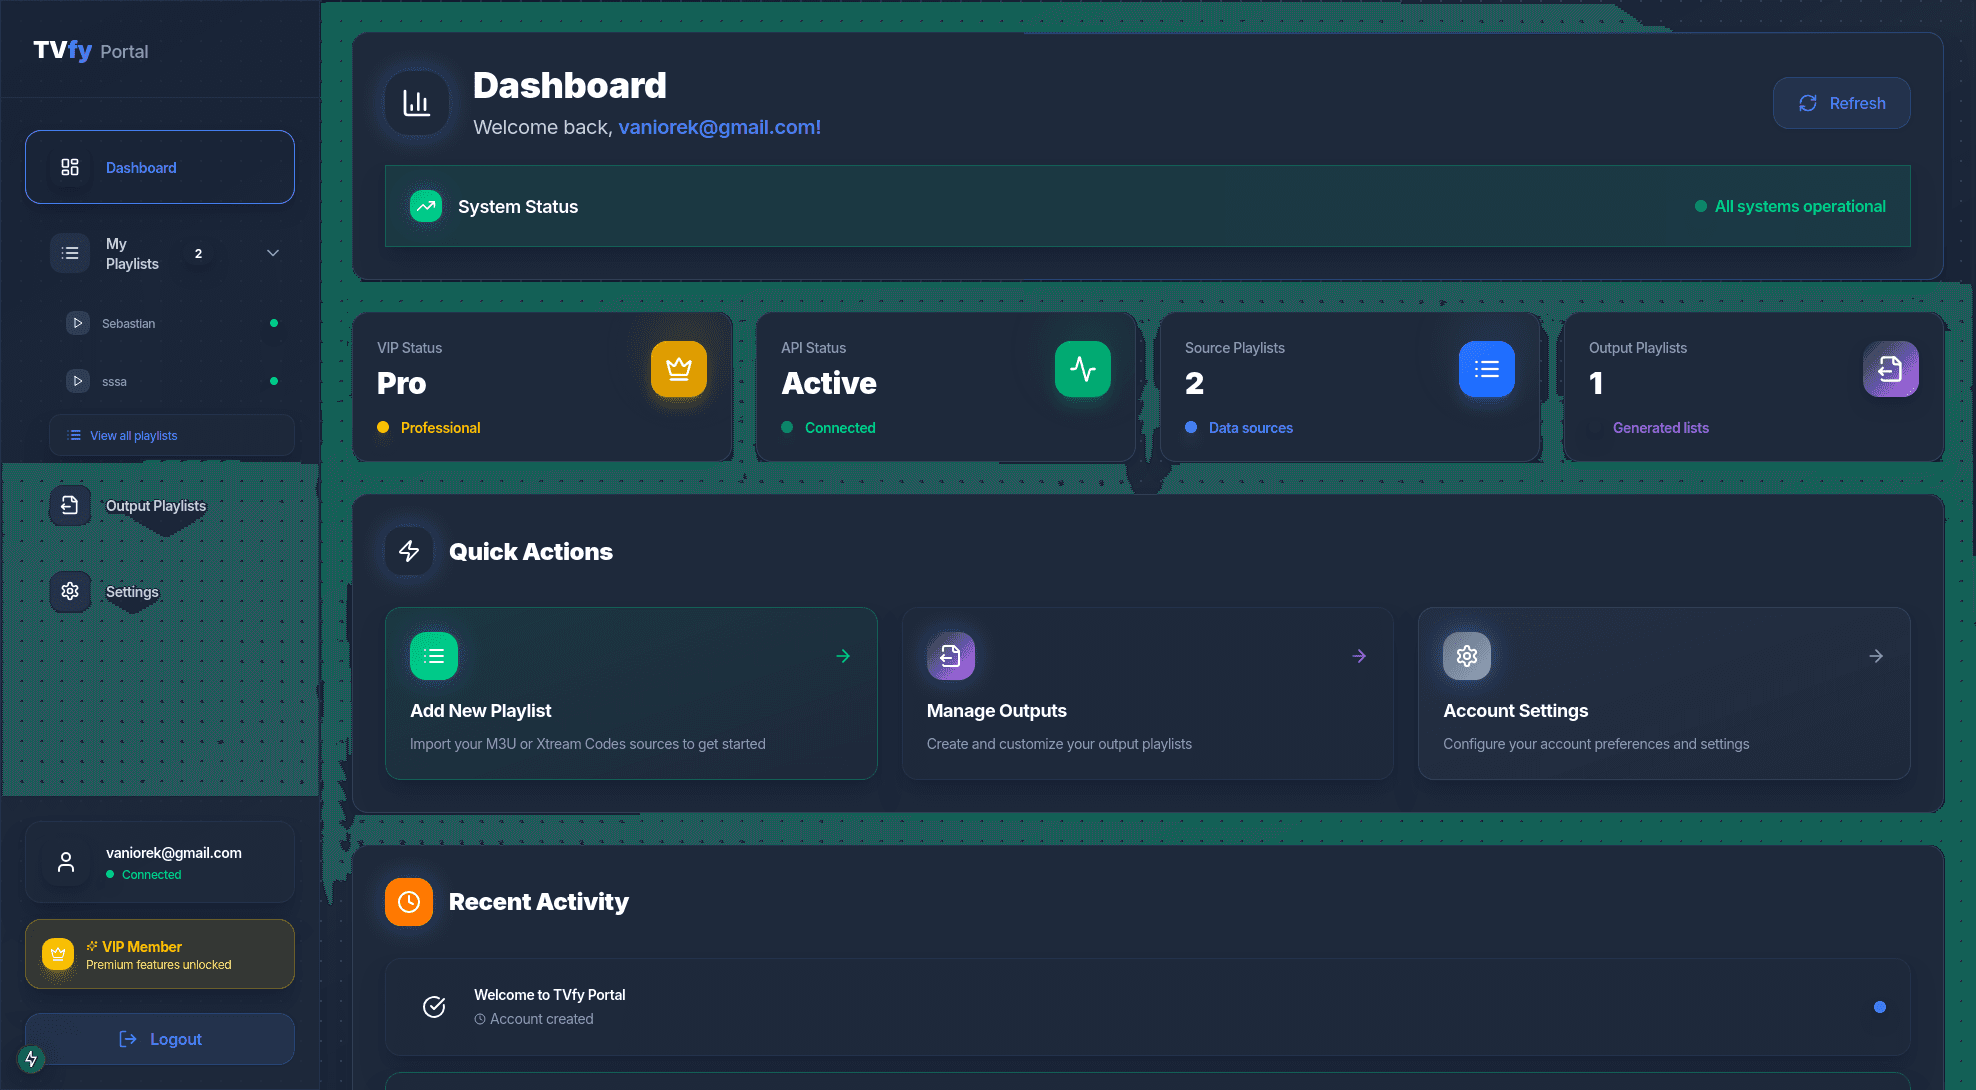The height and width of the screenshot is (1090, 1976).
Task: Open My Playlists in sidebar
Action: 160,253
